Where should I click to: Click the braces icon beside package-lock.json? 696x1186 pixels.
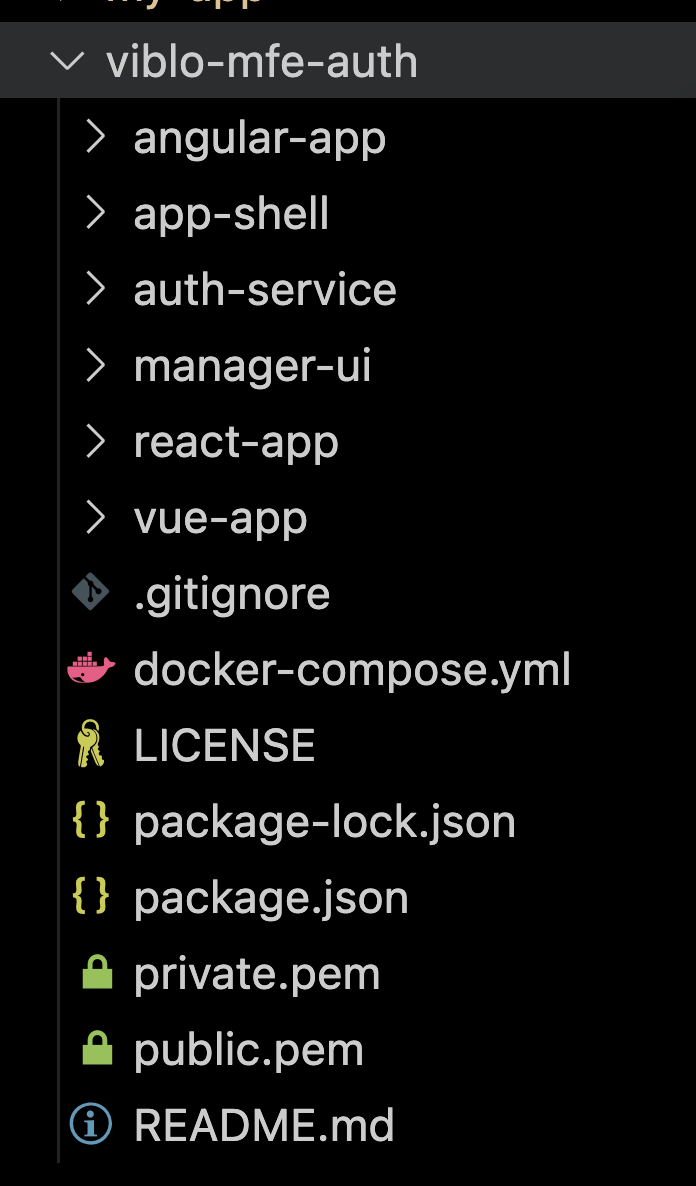(x=91, y=821)
